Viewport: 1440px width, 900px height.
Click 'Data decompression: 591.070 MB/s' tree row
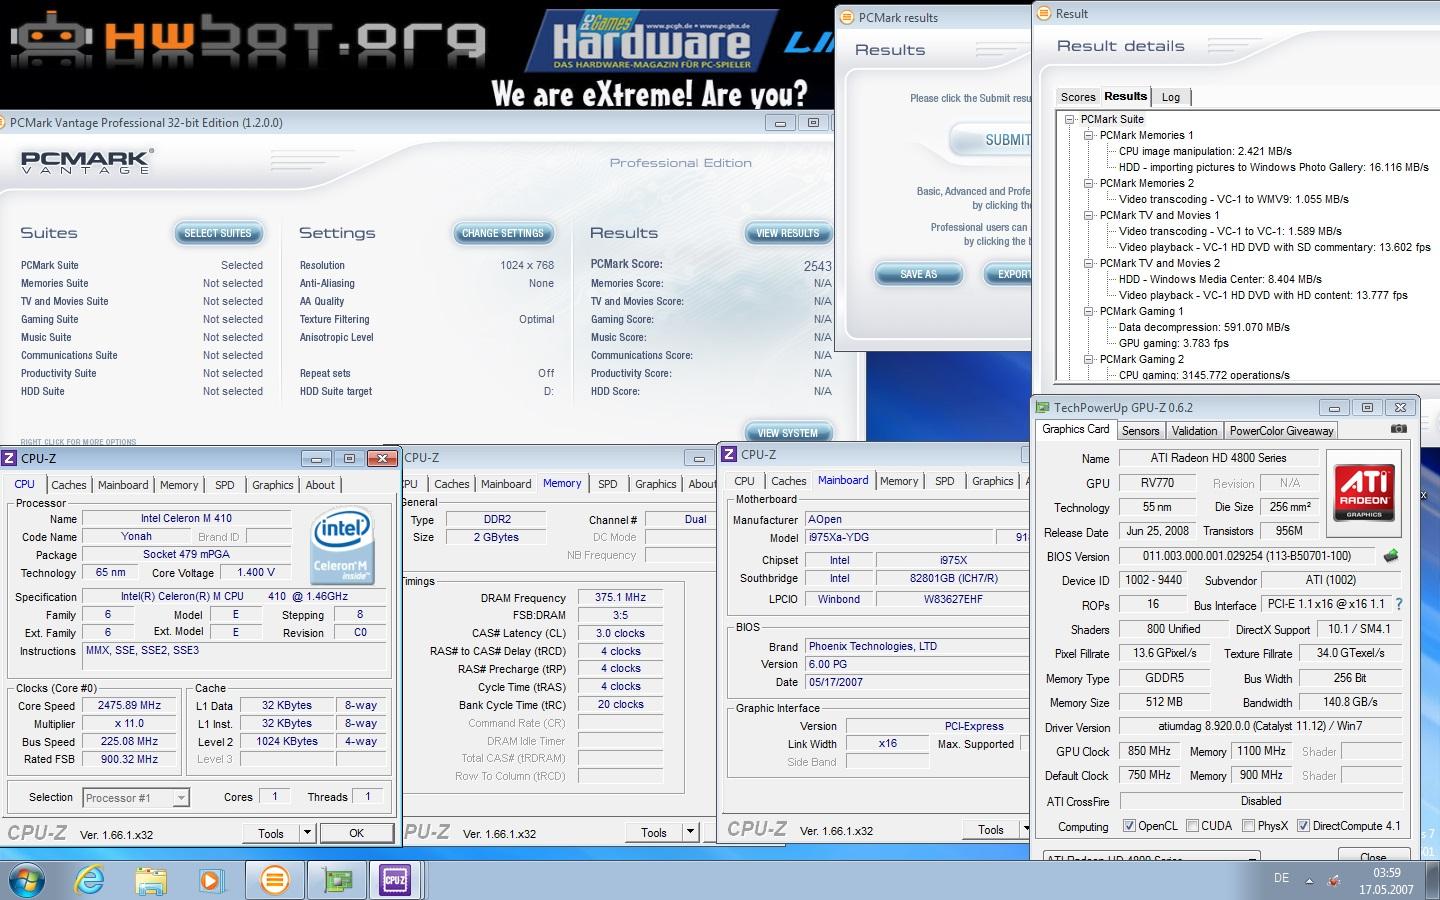pos(1204,327)
